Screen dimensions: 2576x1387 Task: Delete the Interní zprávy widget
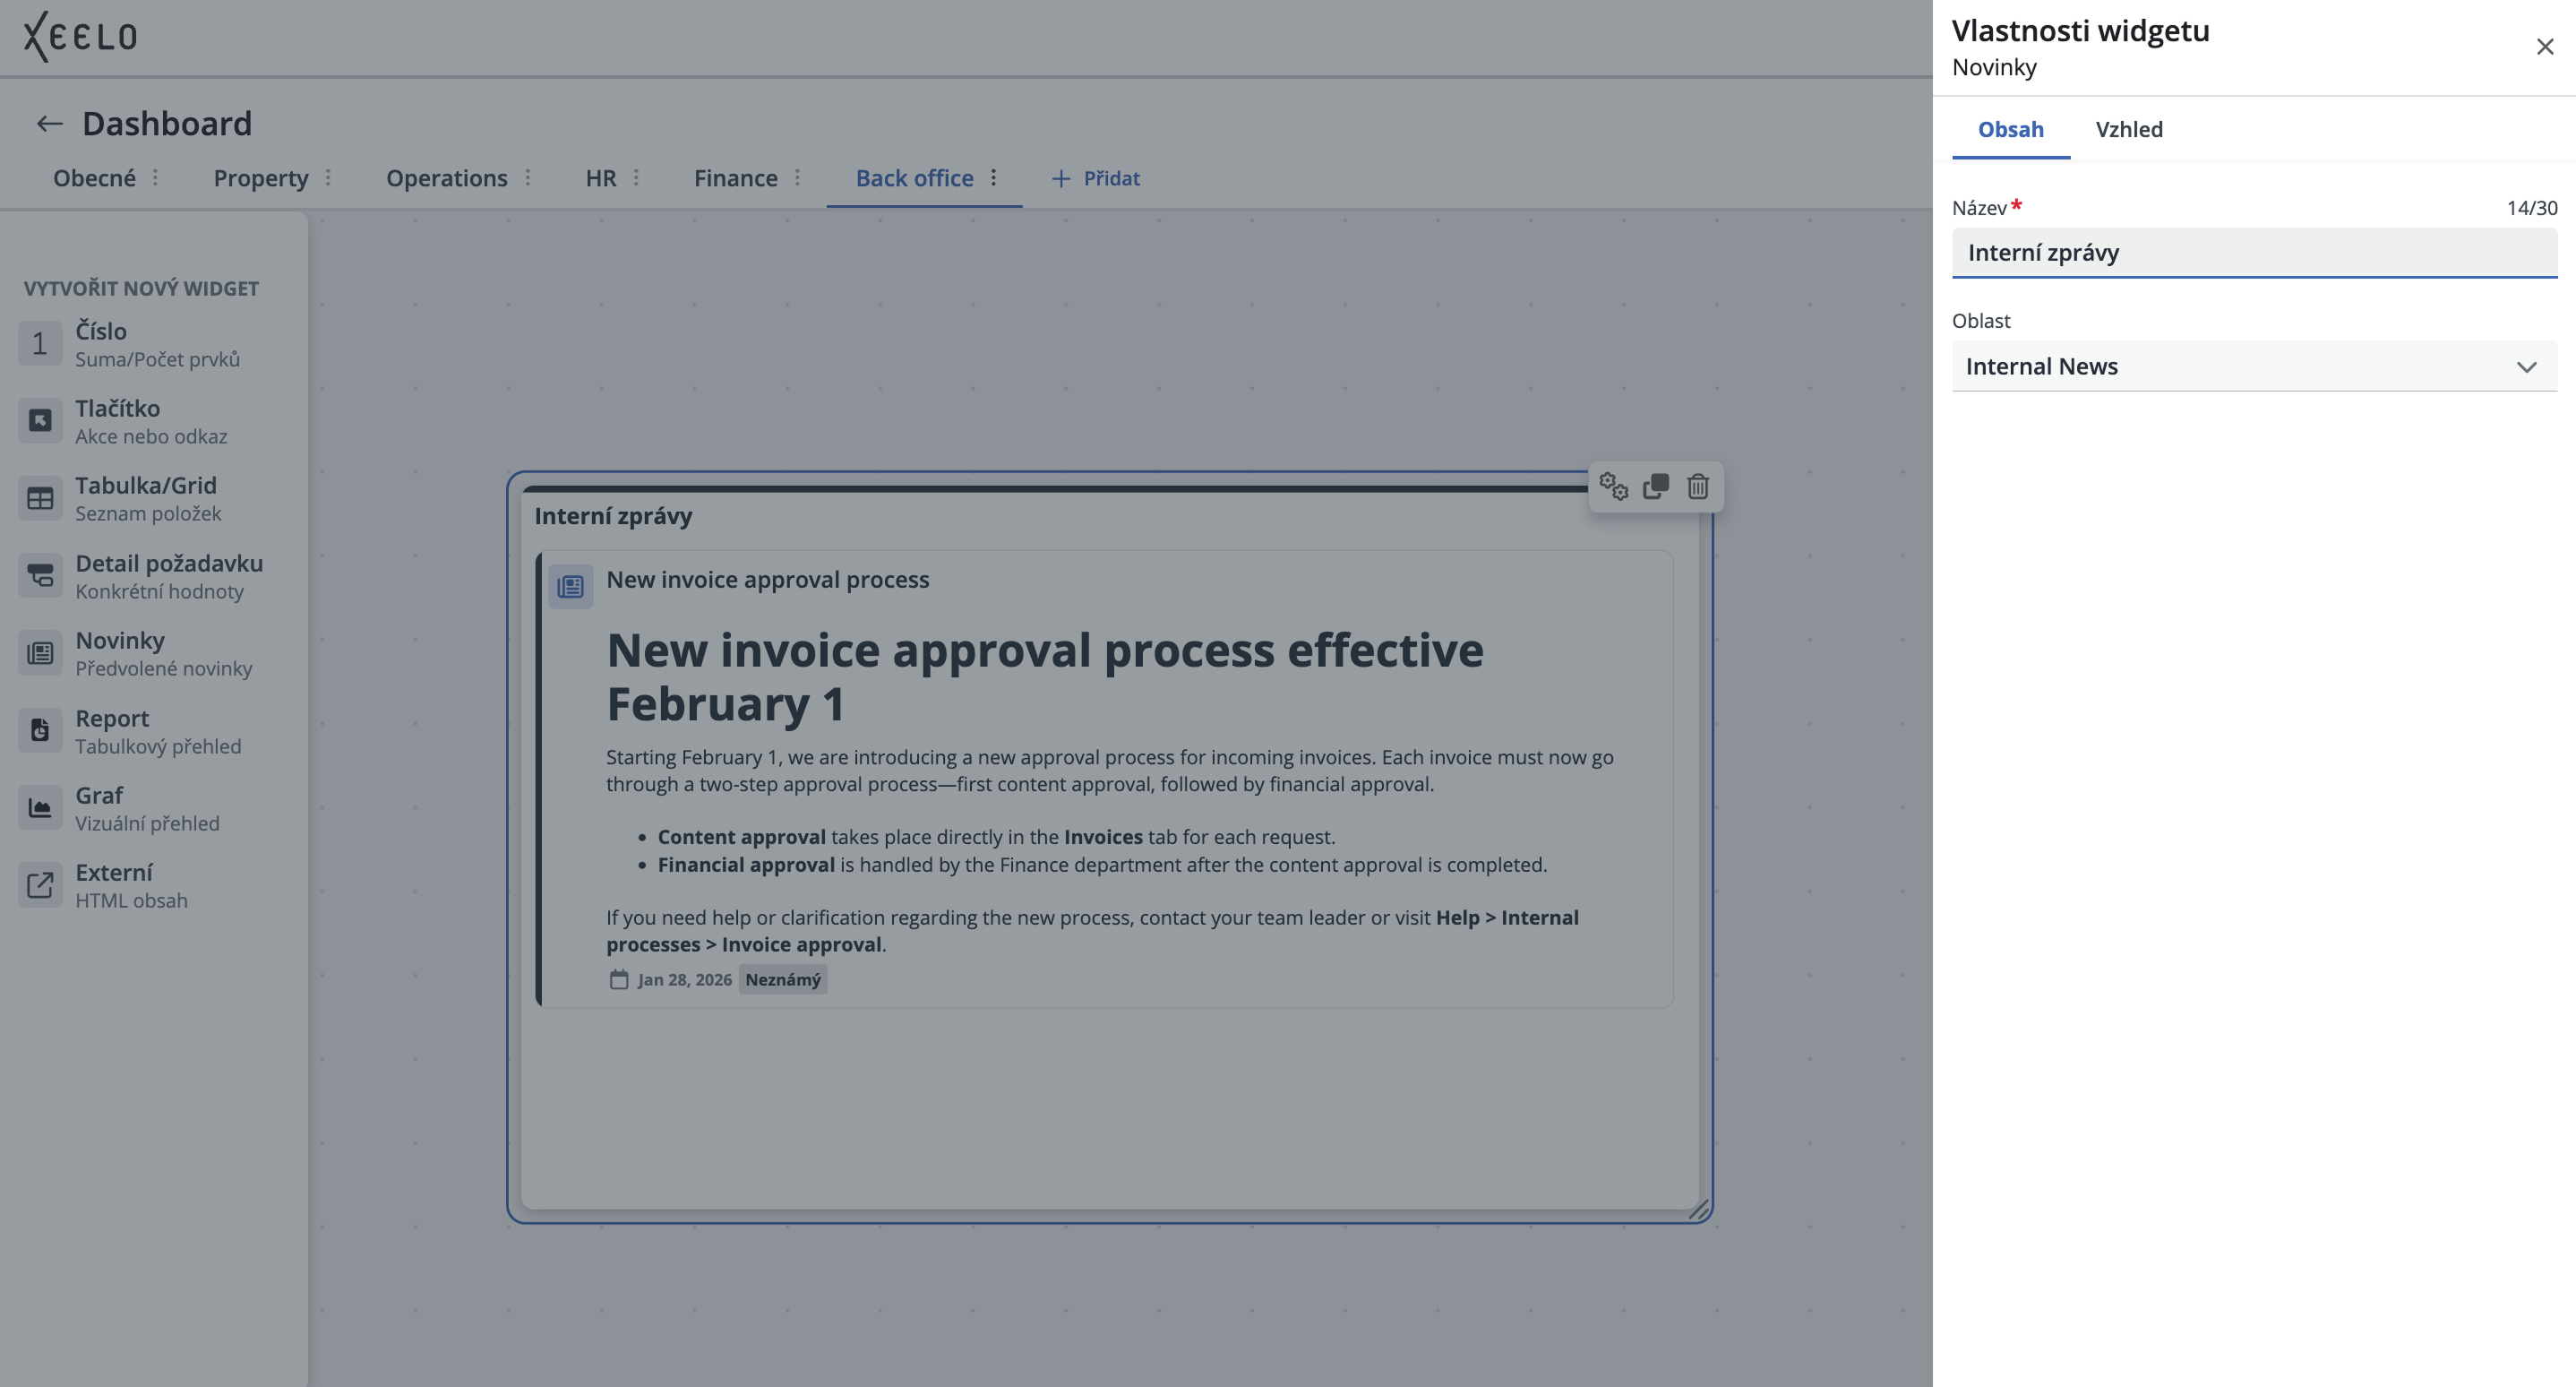pos(1698,487)
